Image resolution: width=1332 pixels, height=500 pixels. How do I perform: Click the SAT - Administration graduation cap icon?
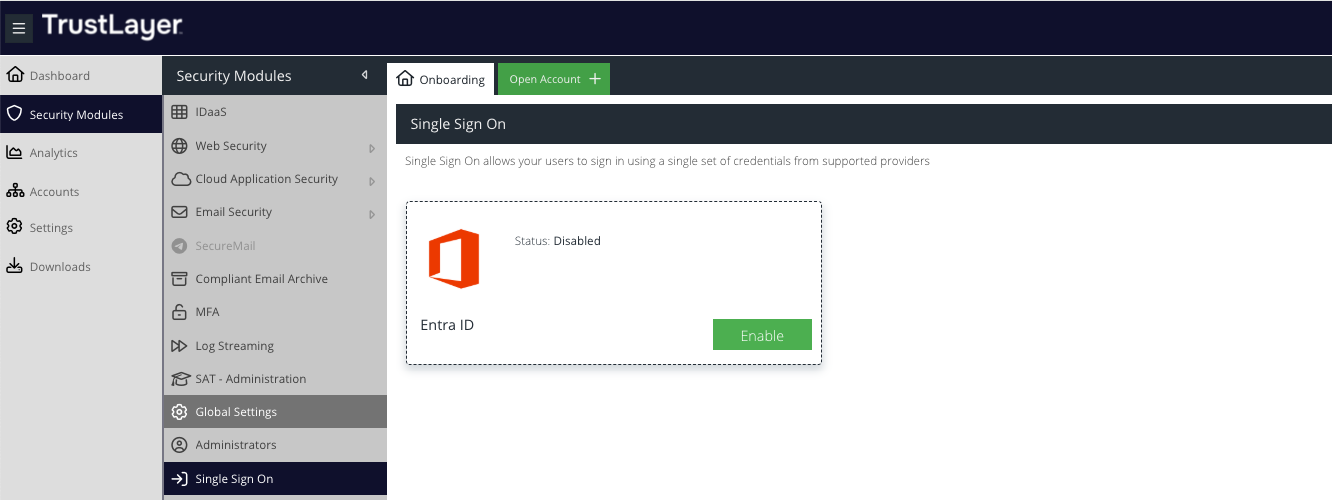pyautogui.click(x=180, y=379)
